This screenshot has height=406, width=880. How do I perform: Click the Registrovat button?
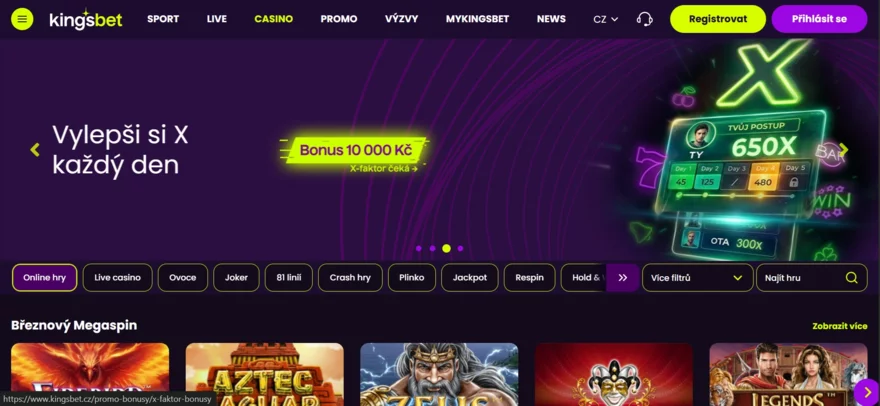(x=718, y=19)
